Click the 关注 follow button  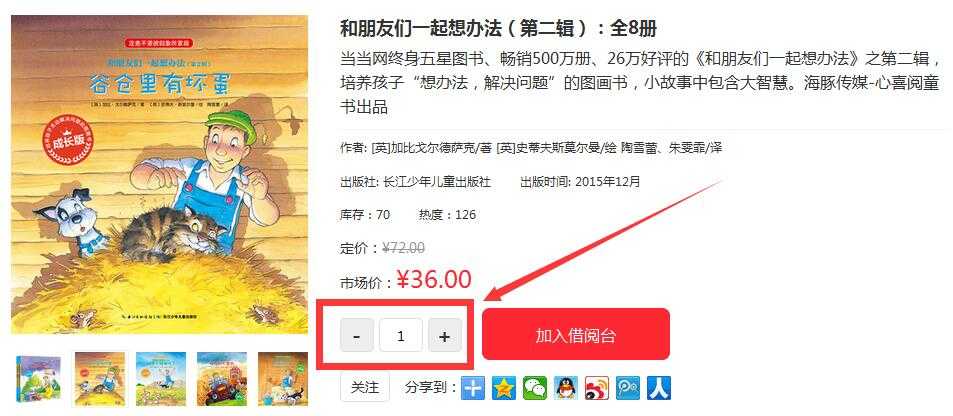pos(365,387)
